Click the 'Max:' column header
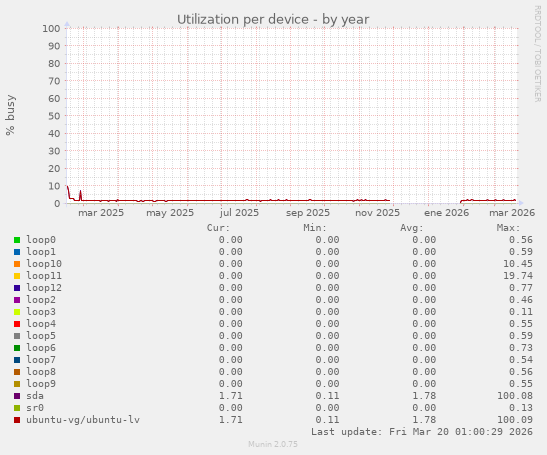 (x=508, y=228)
